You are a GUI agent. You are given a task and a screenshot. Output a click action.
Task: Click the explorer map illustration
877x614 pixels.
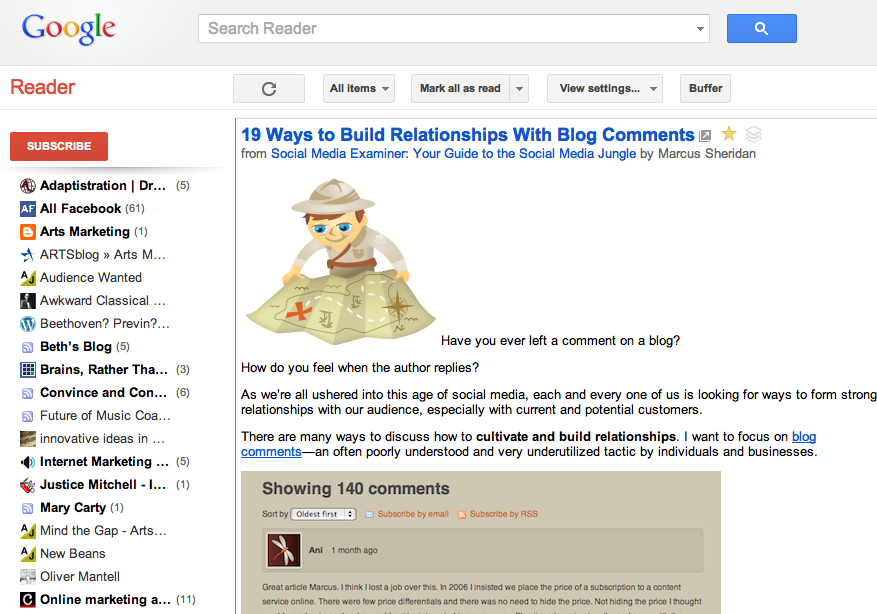(341, 262)
